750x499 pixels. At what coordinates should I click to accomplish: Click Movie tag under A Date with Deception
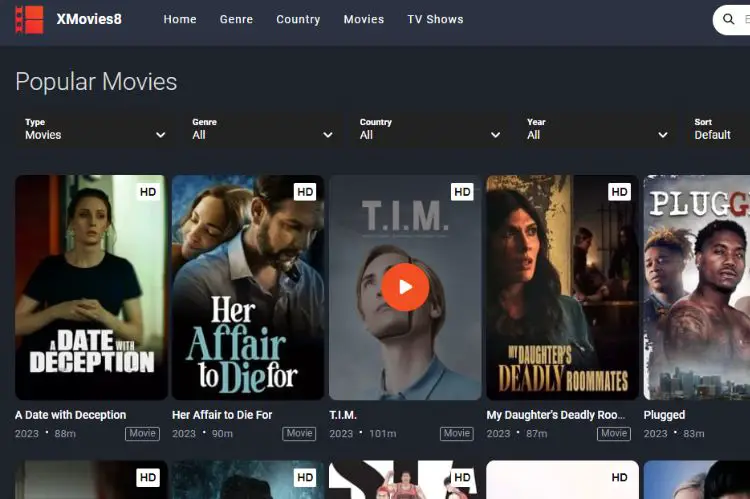[x=143, y=433]
